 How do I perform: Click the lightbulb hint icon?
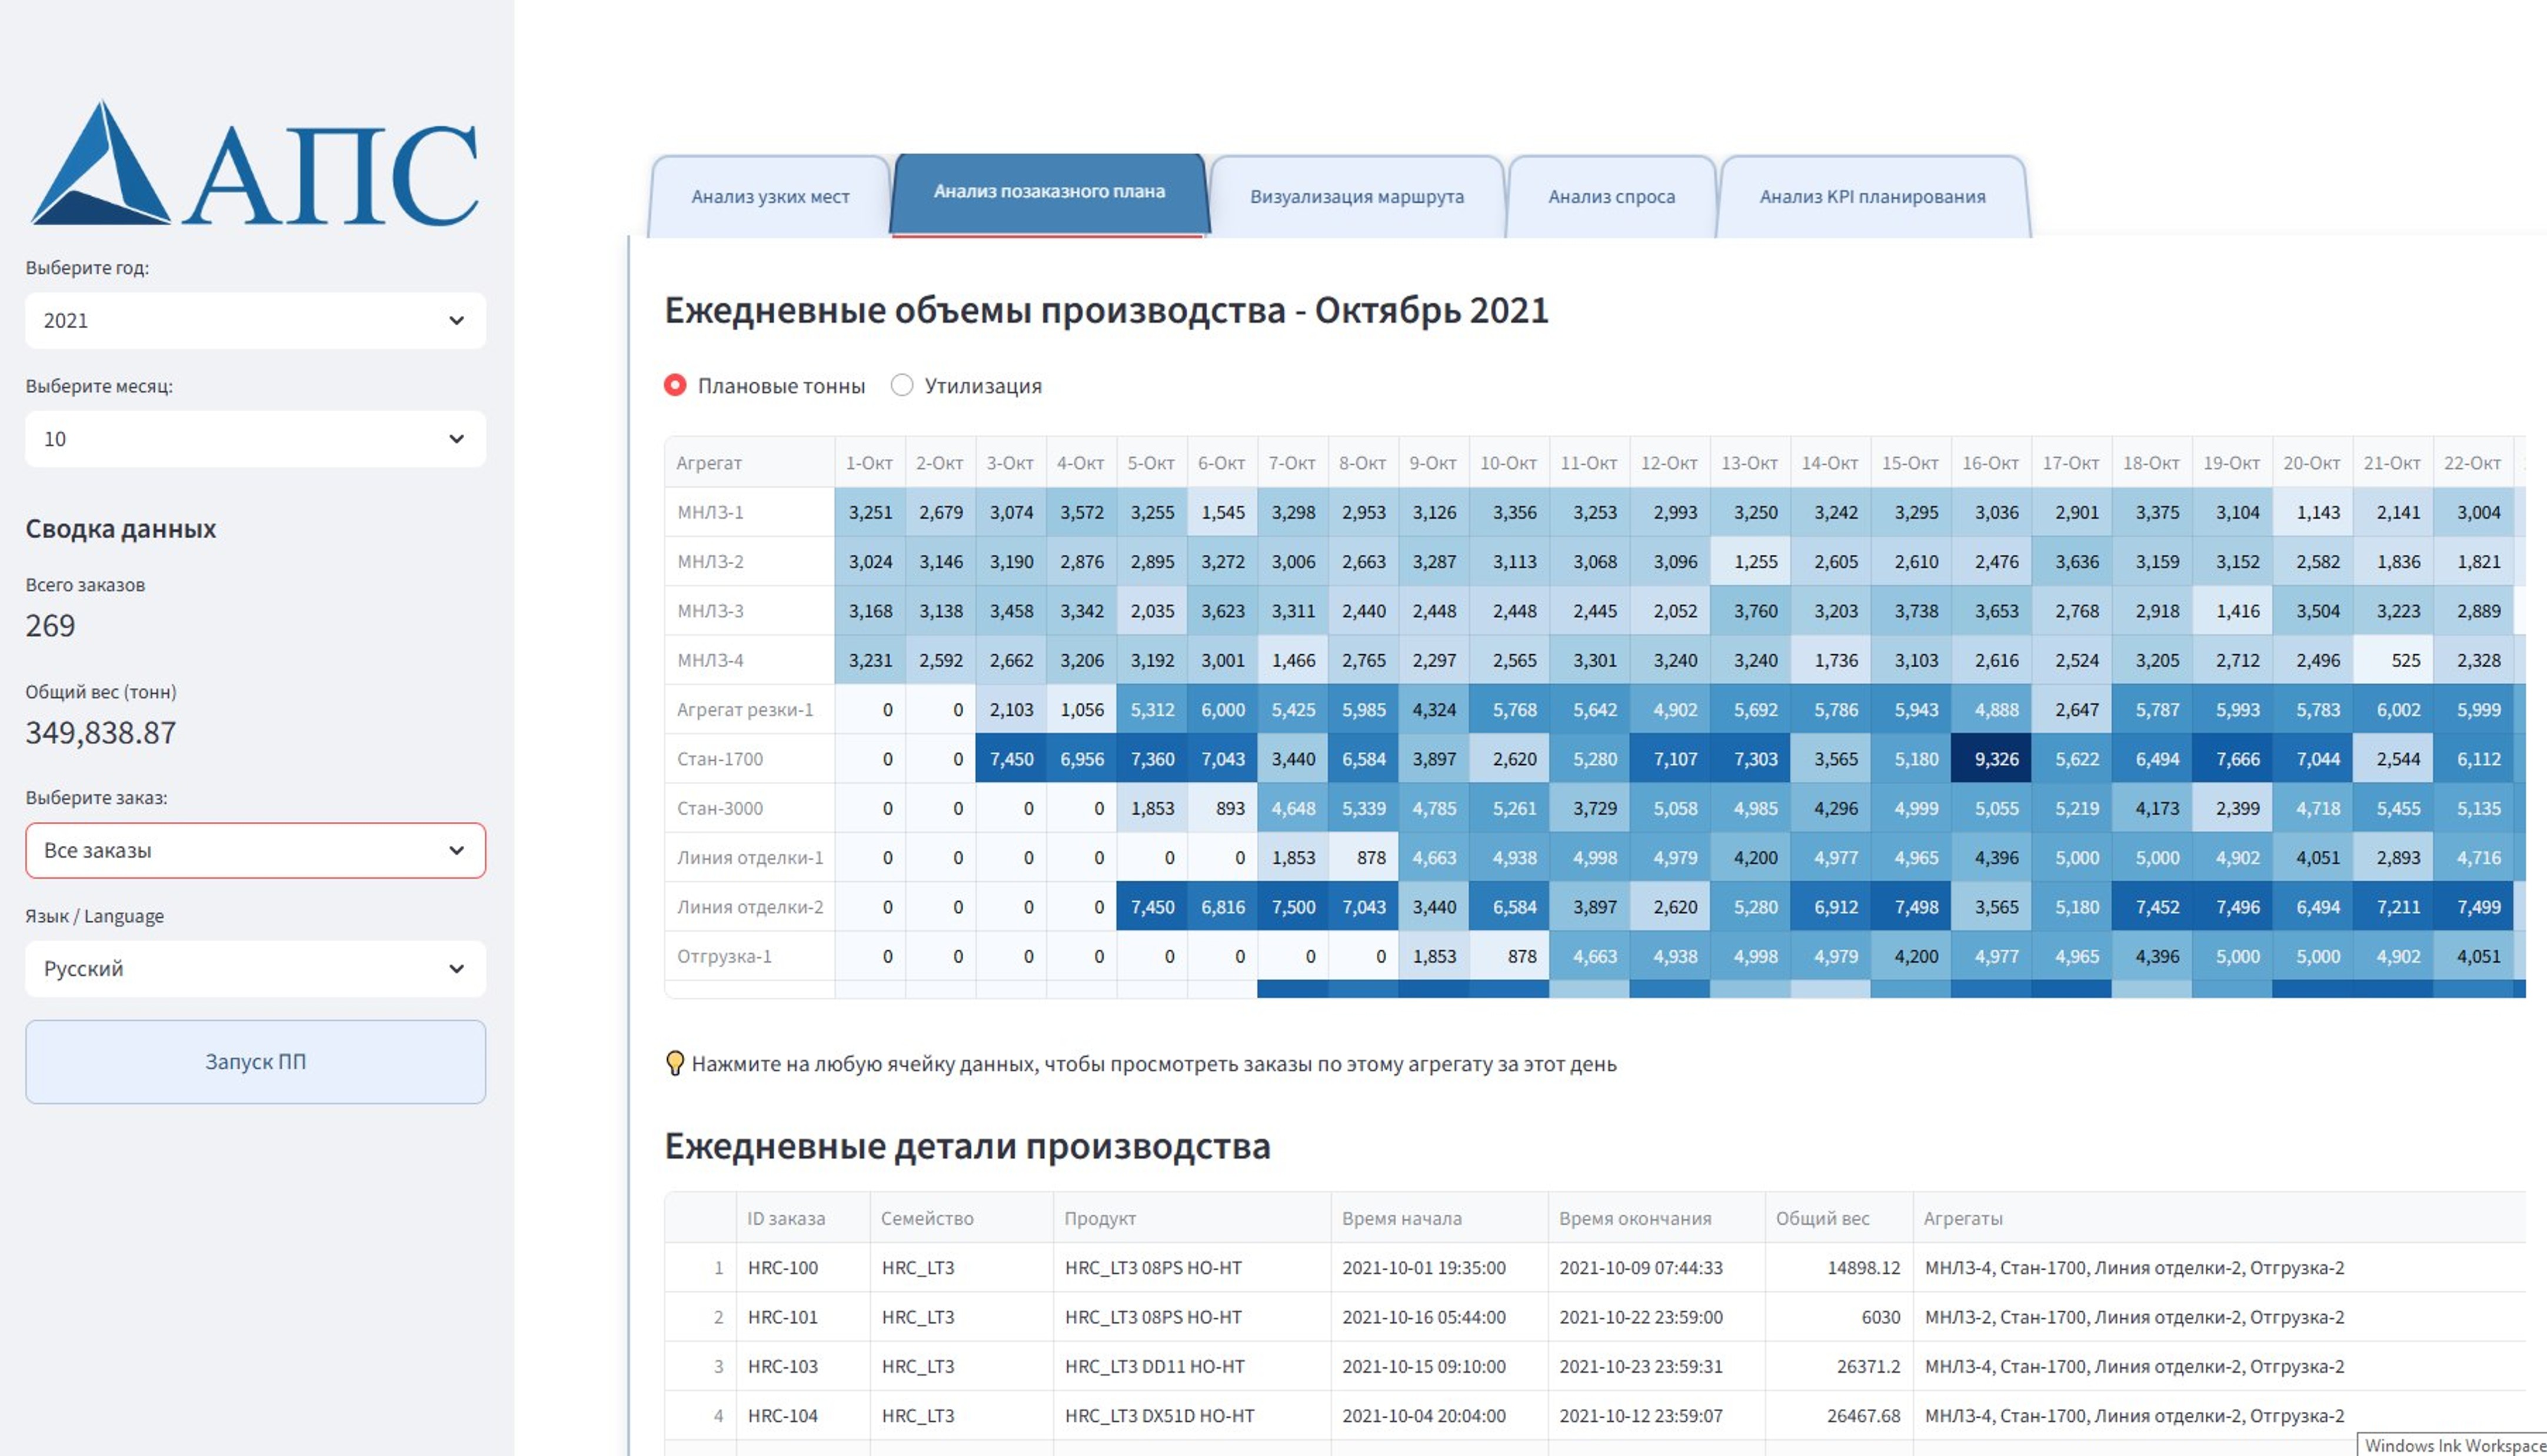(x=675, y=1063)
